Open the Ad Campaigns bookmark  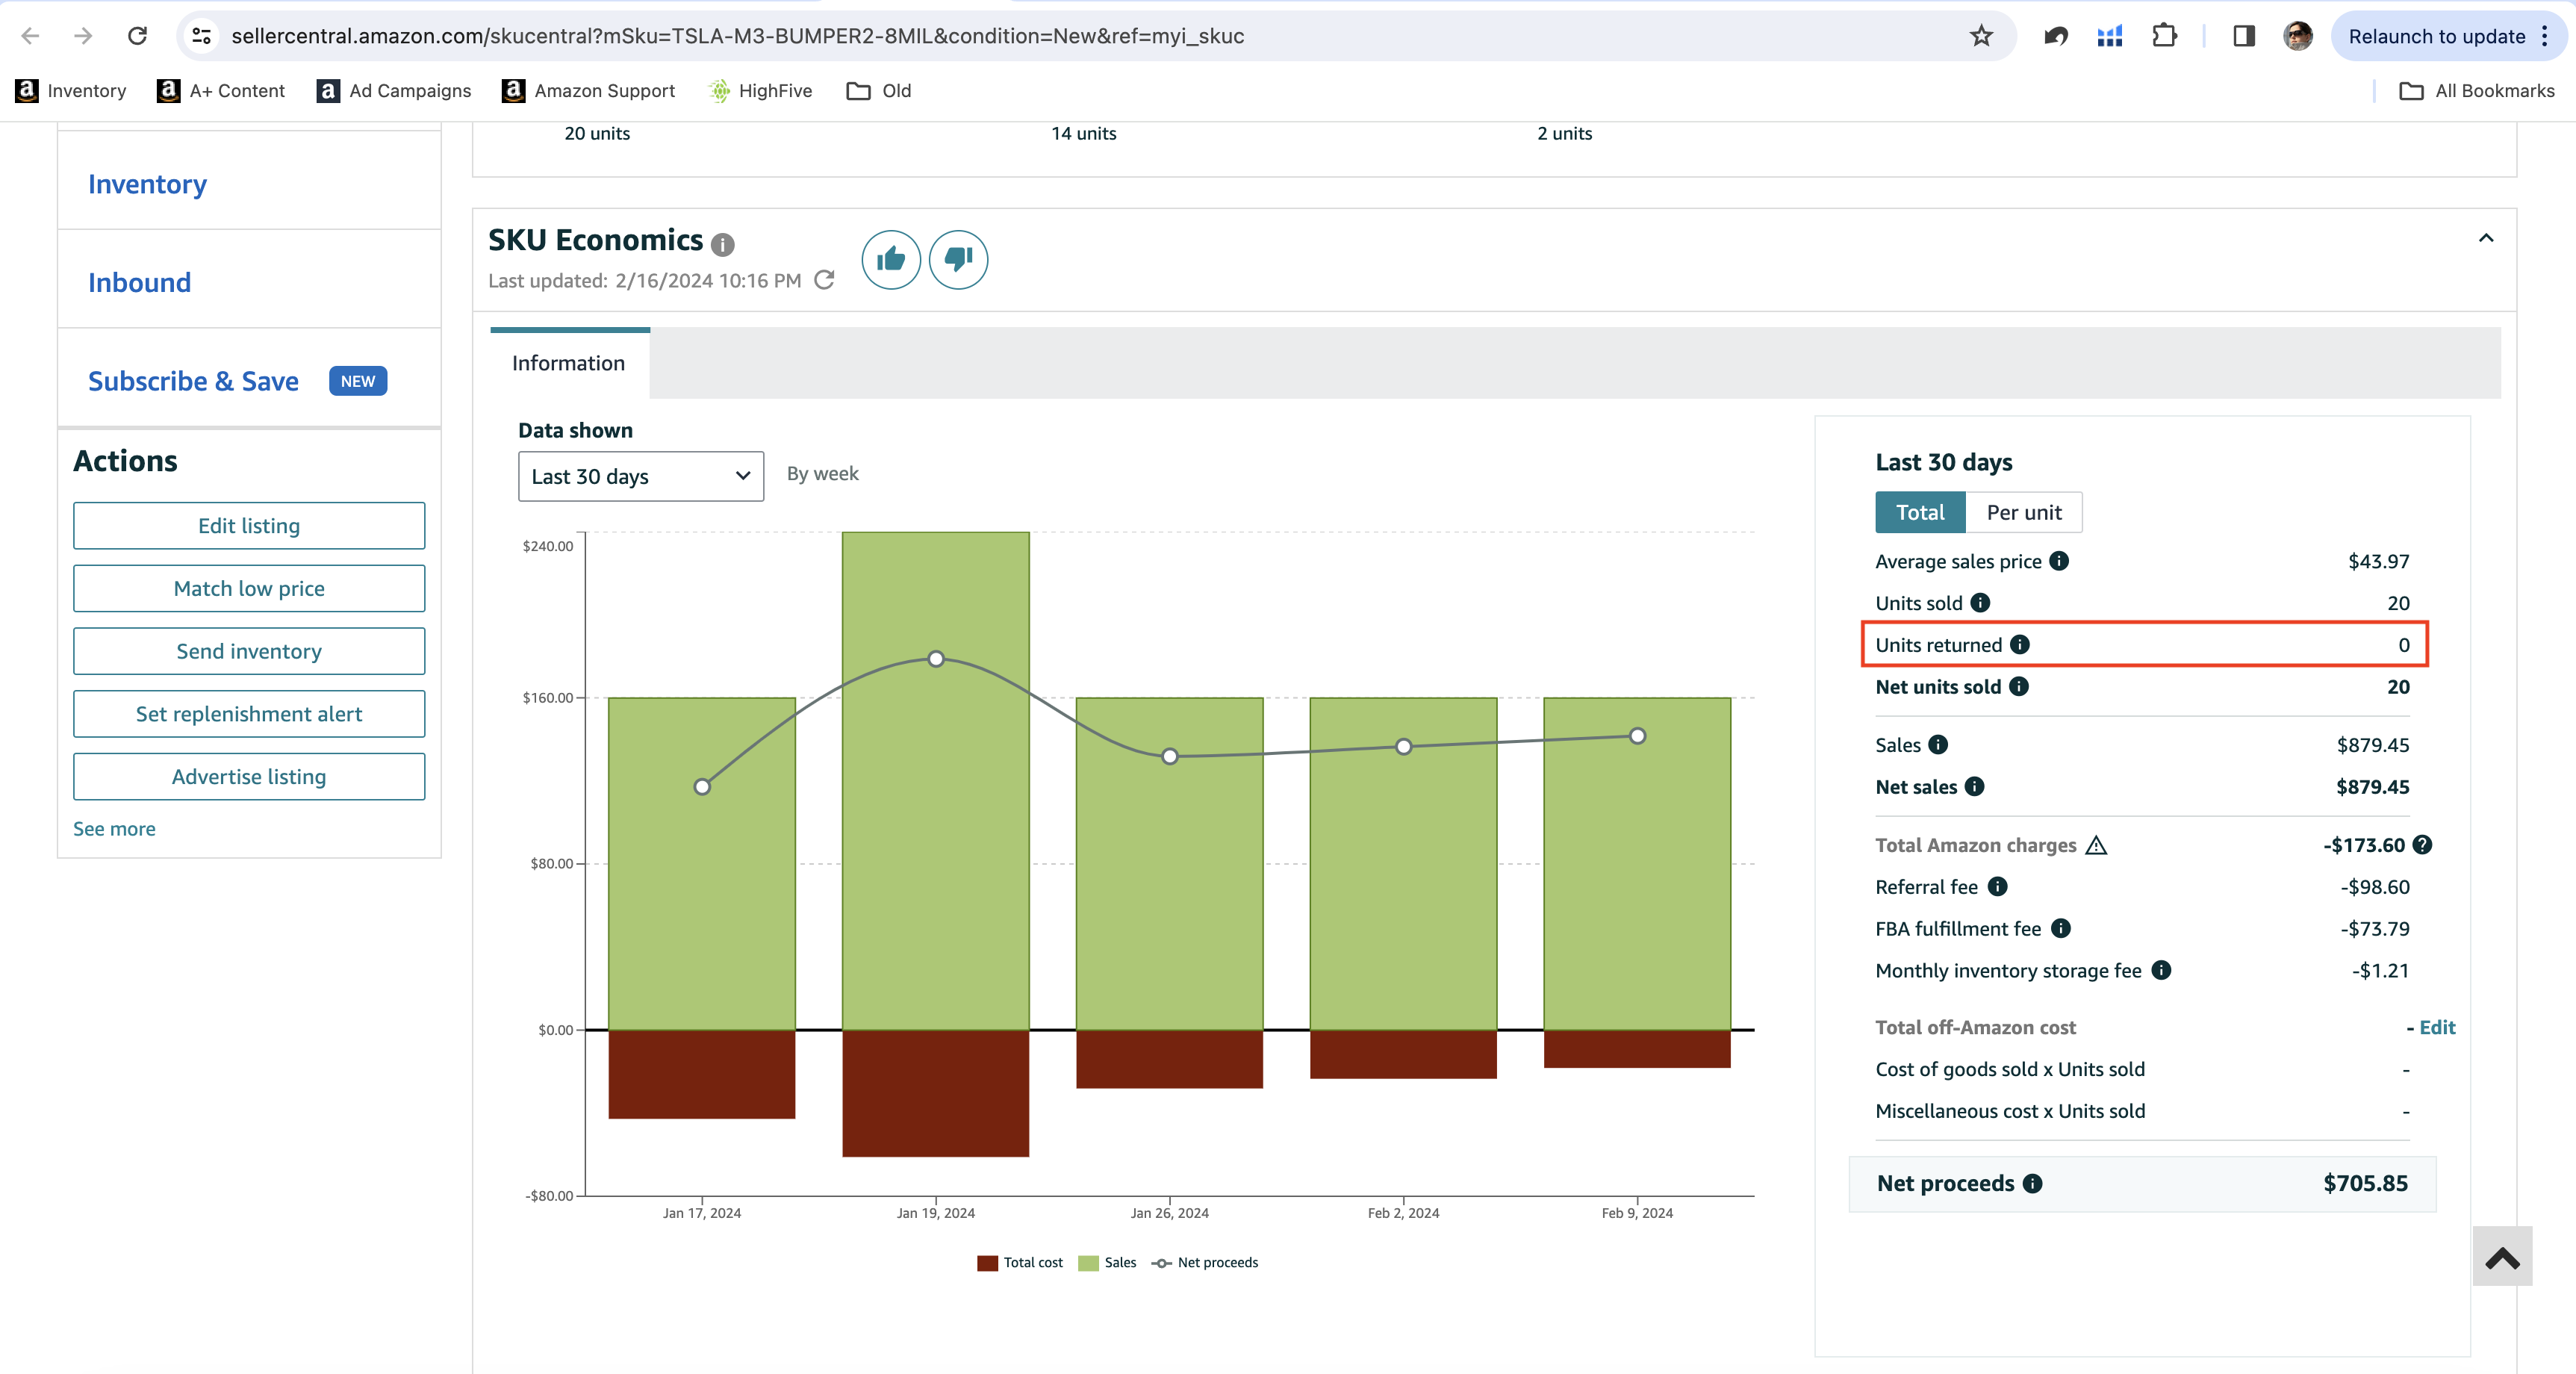tap(394, 91)
